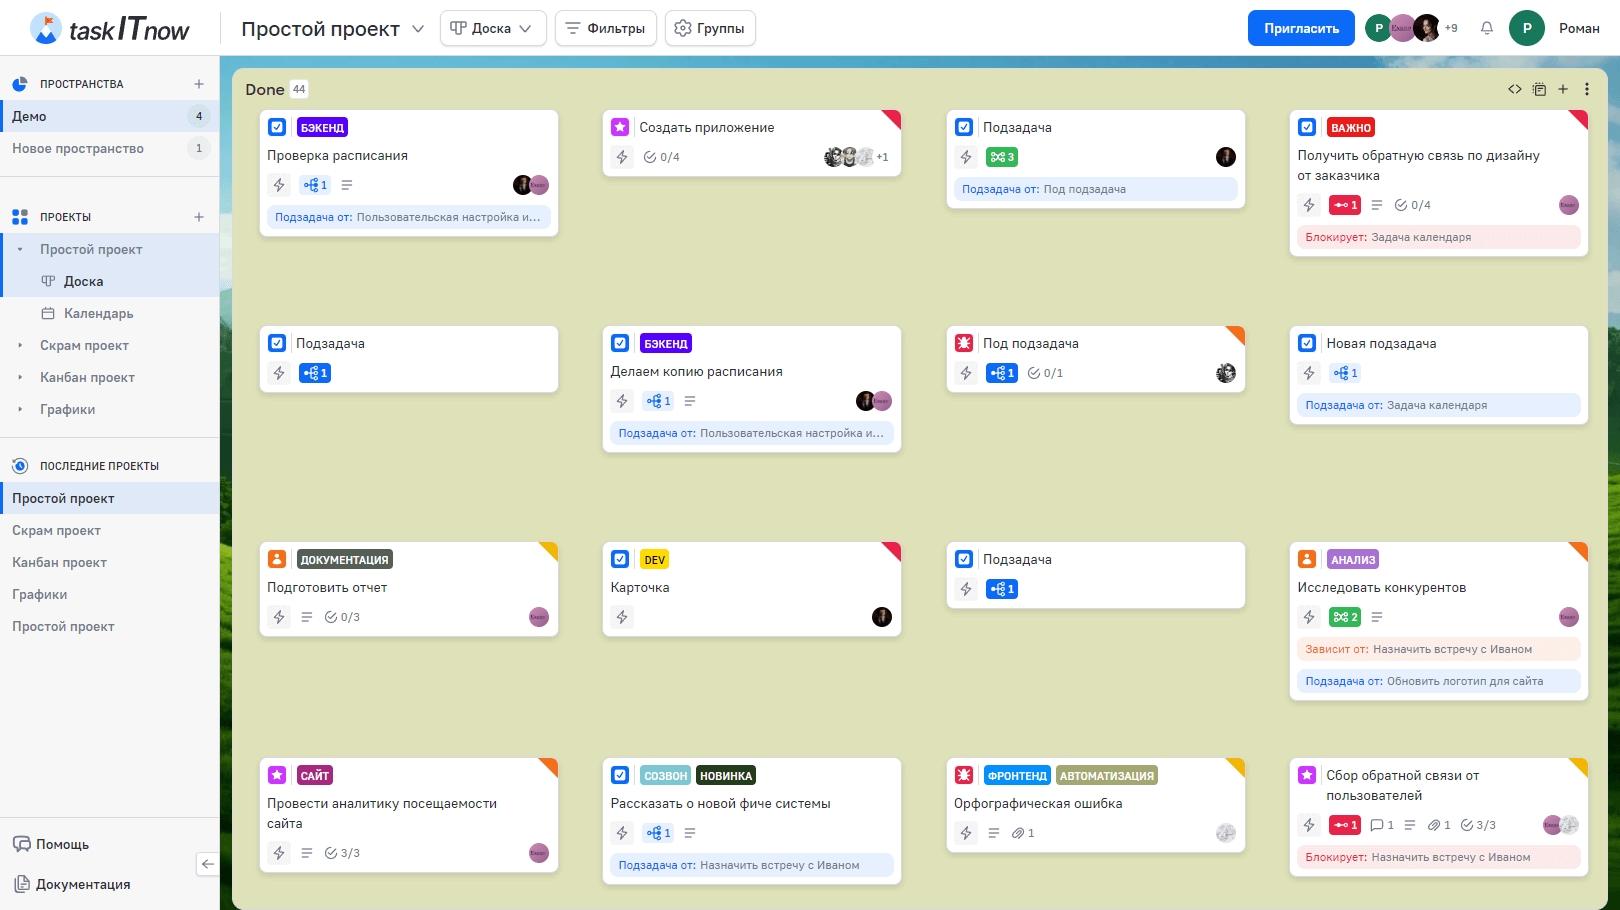Open the Доска view dropdown
This screenshot has width=1620, height=910.
point(492,28)
